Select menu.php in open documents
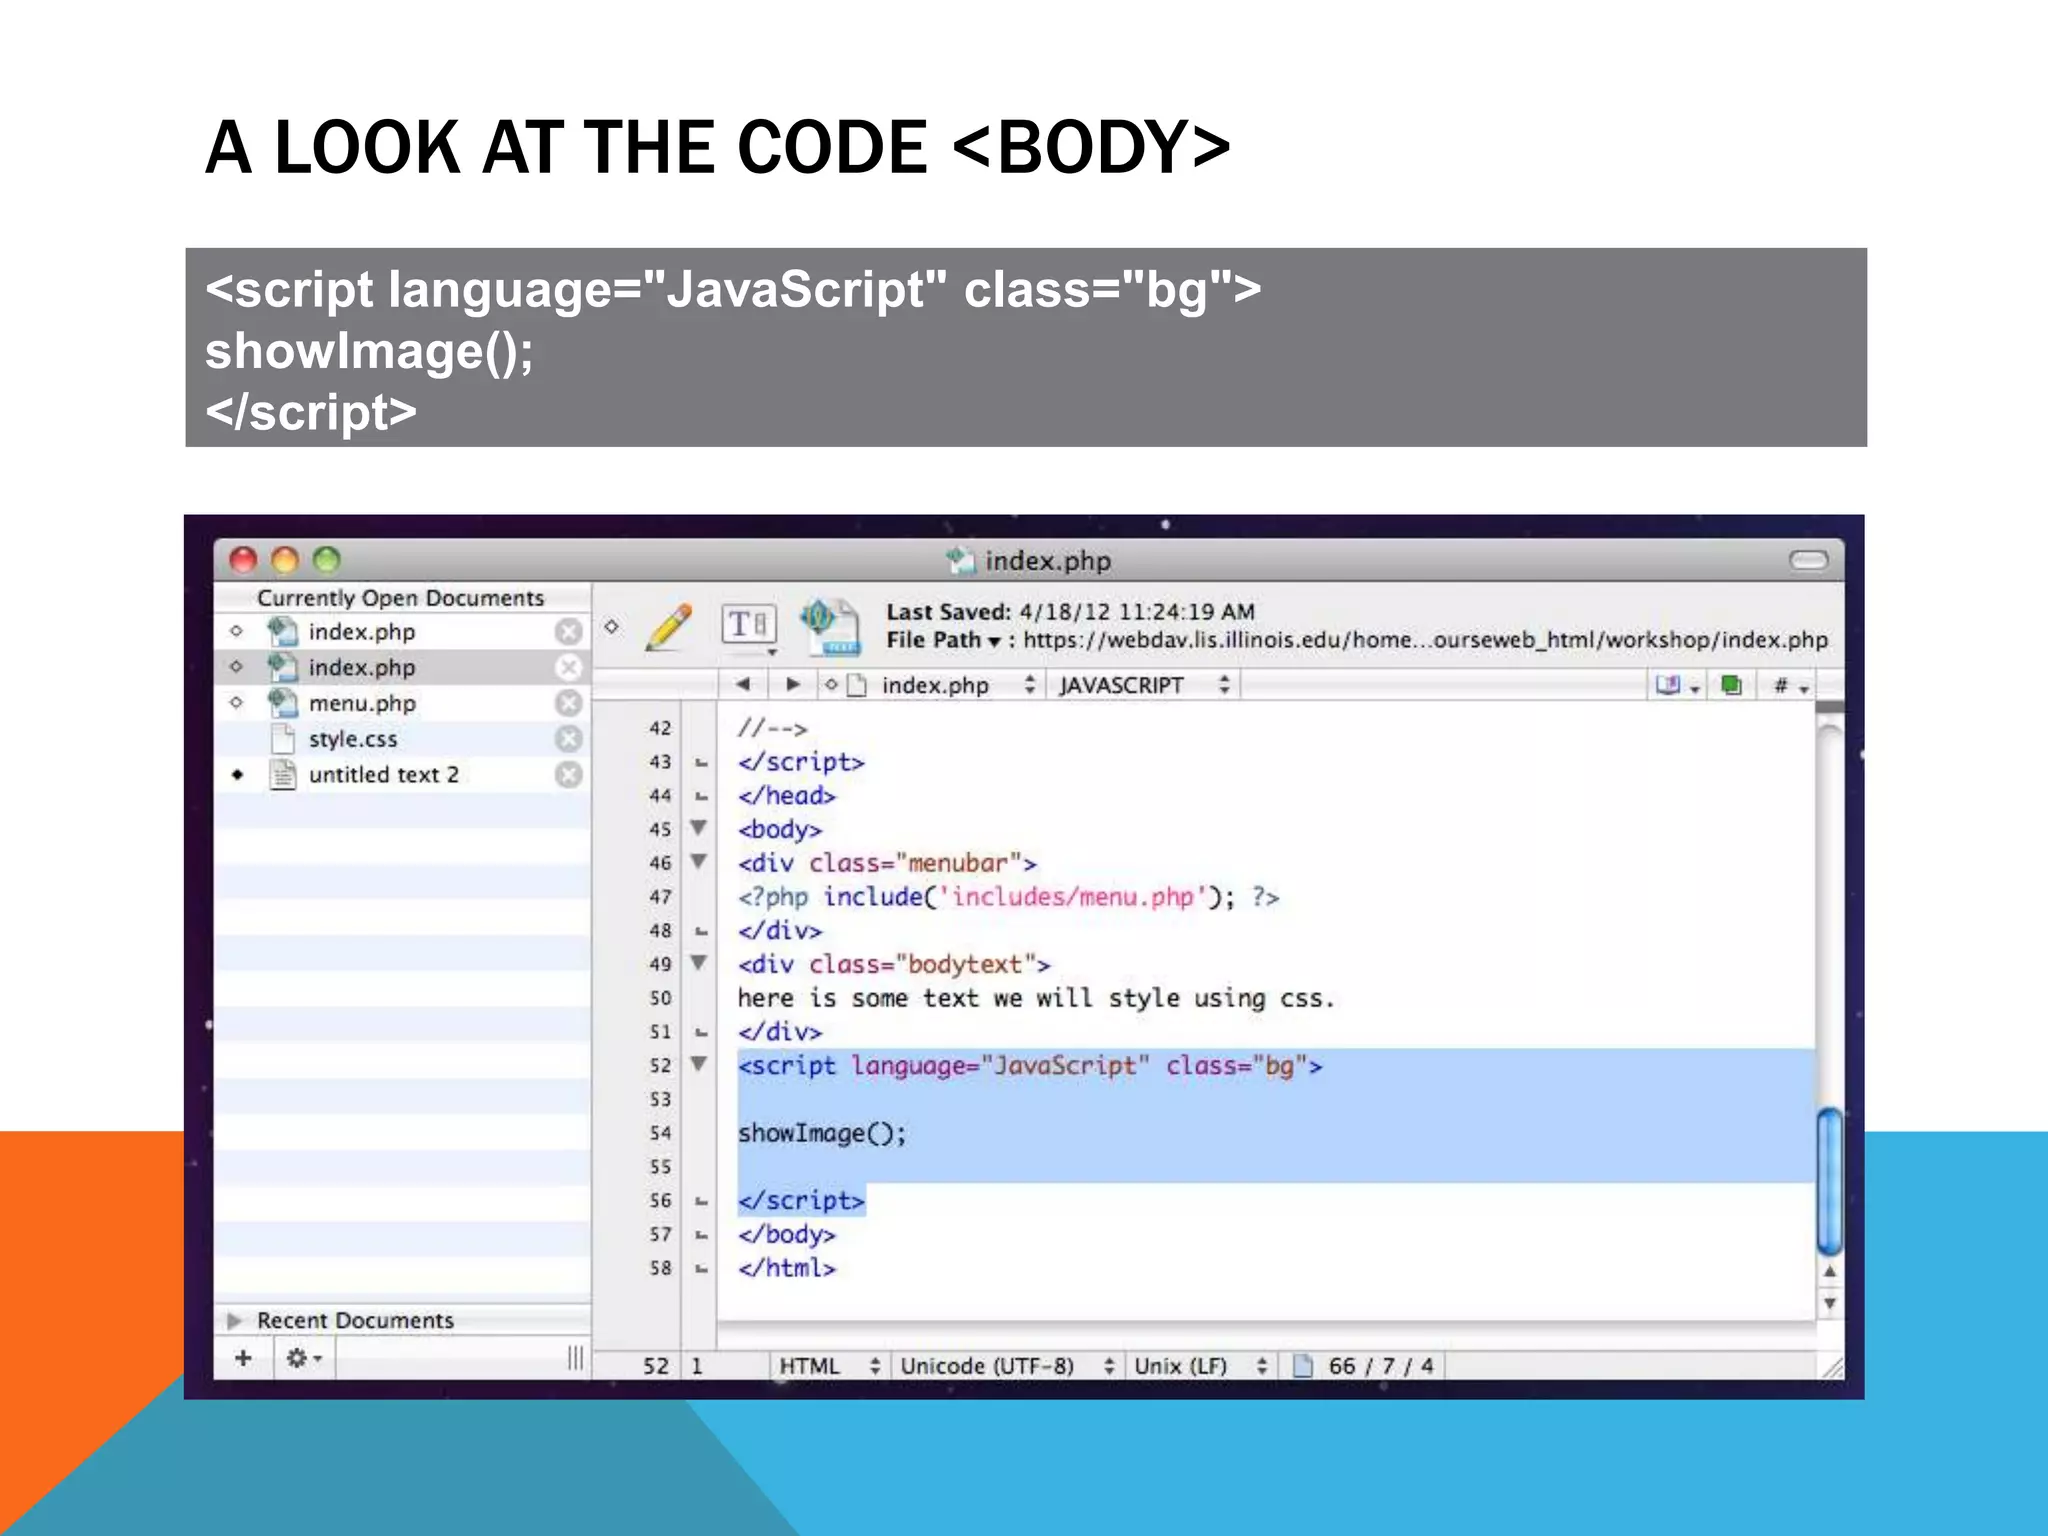The image size is (2048, 1536). tap(402, 703)
